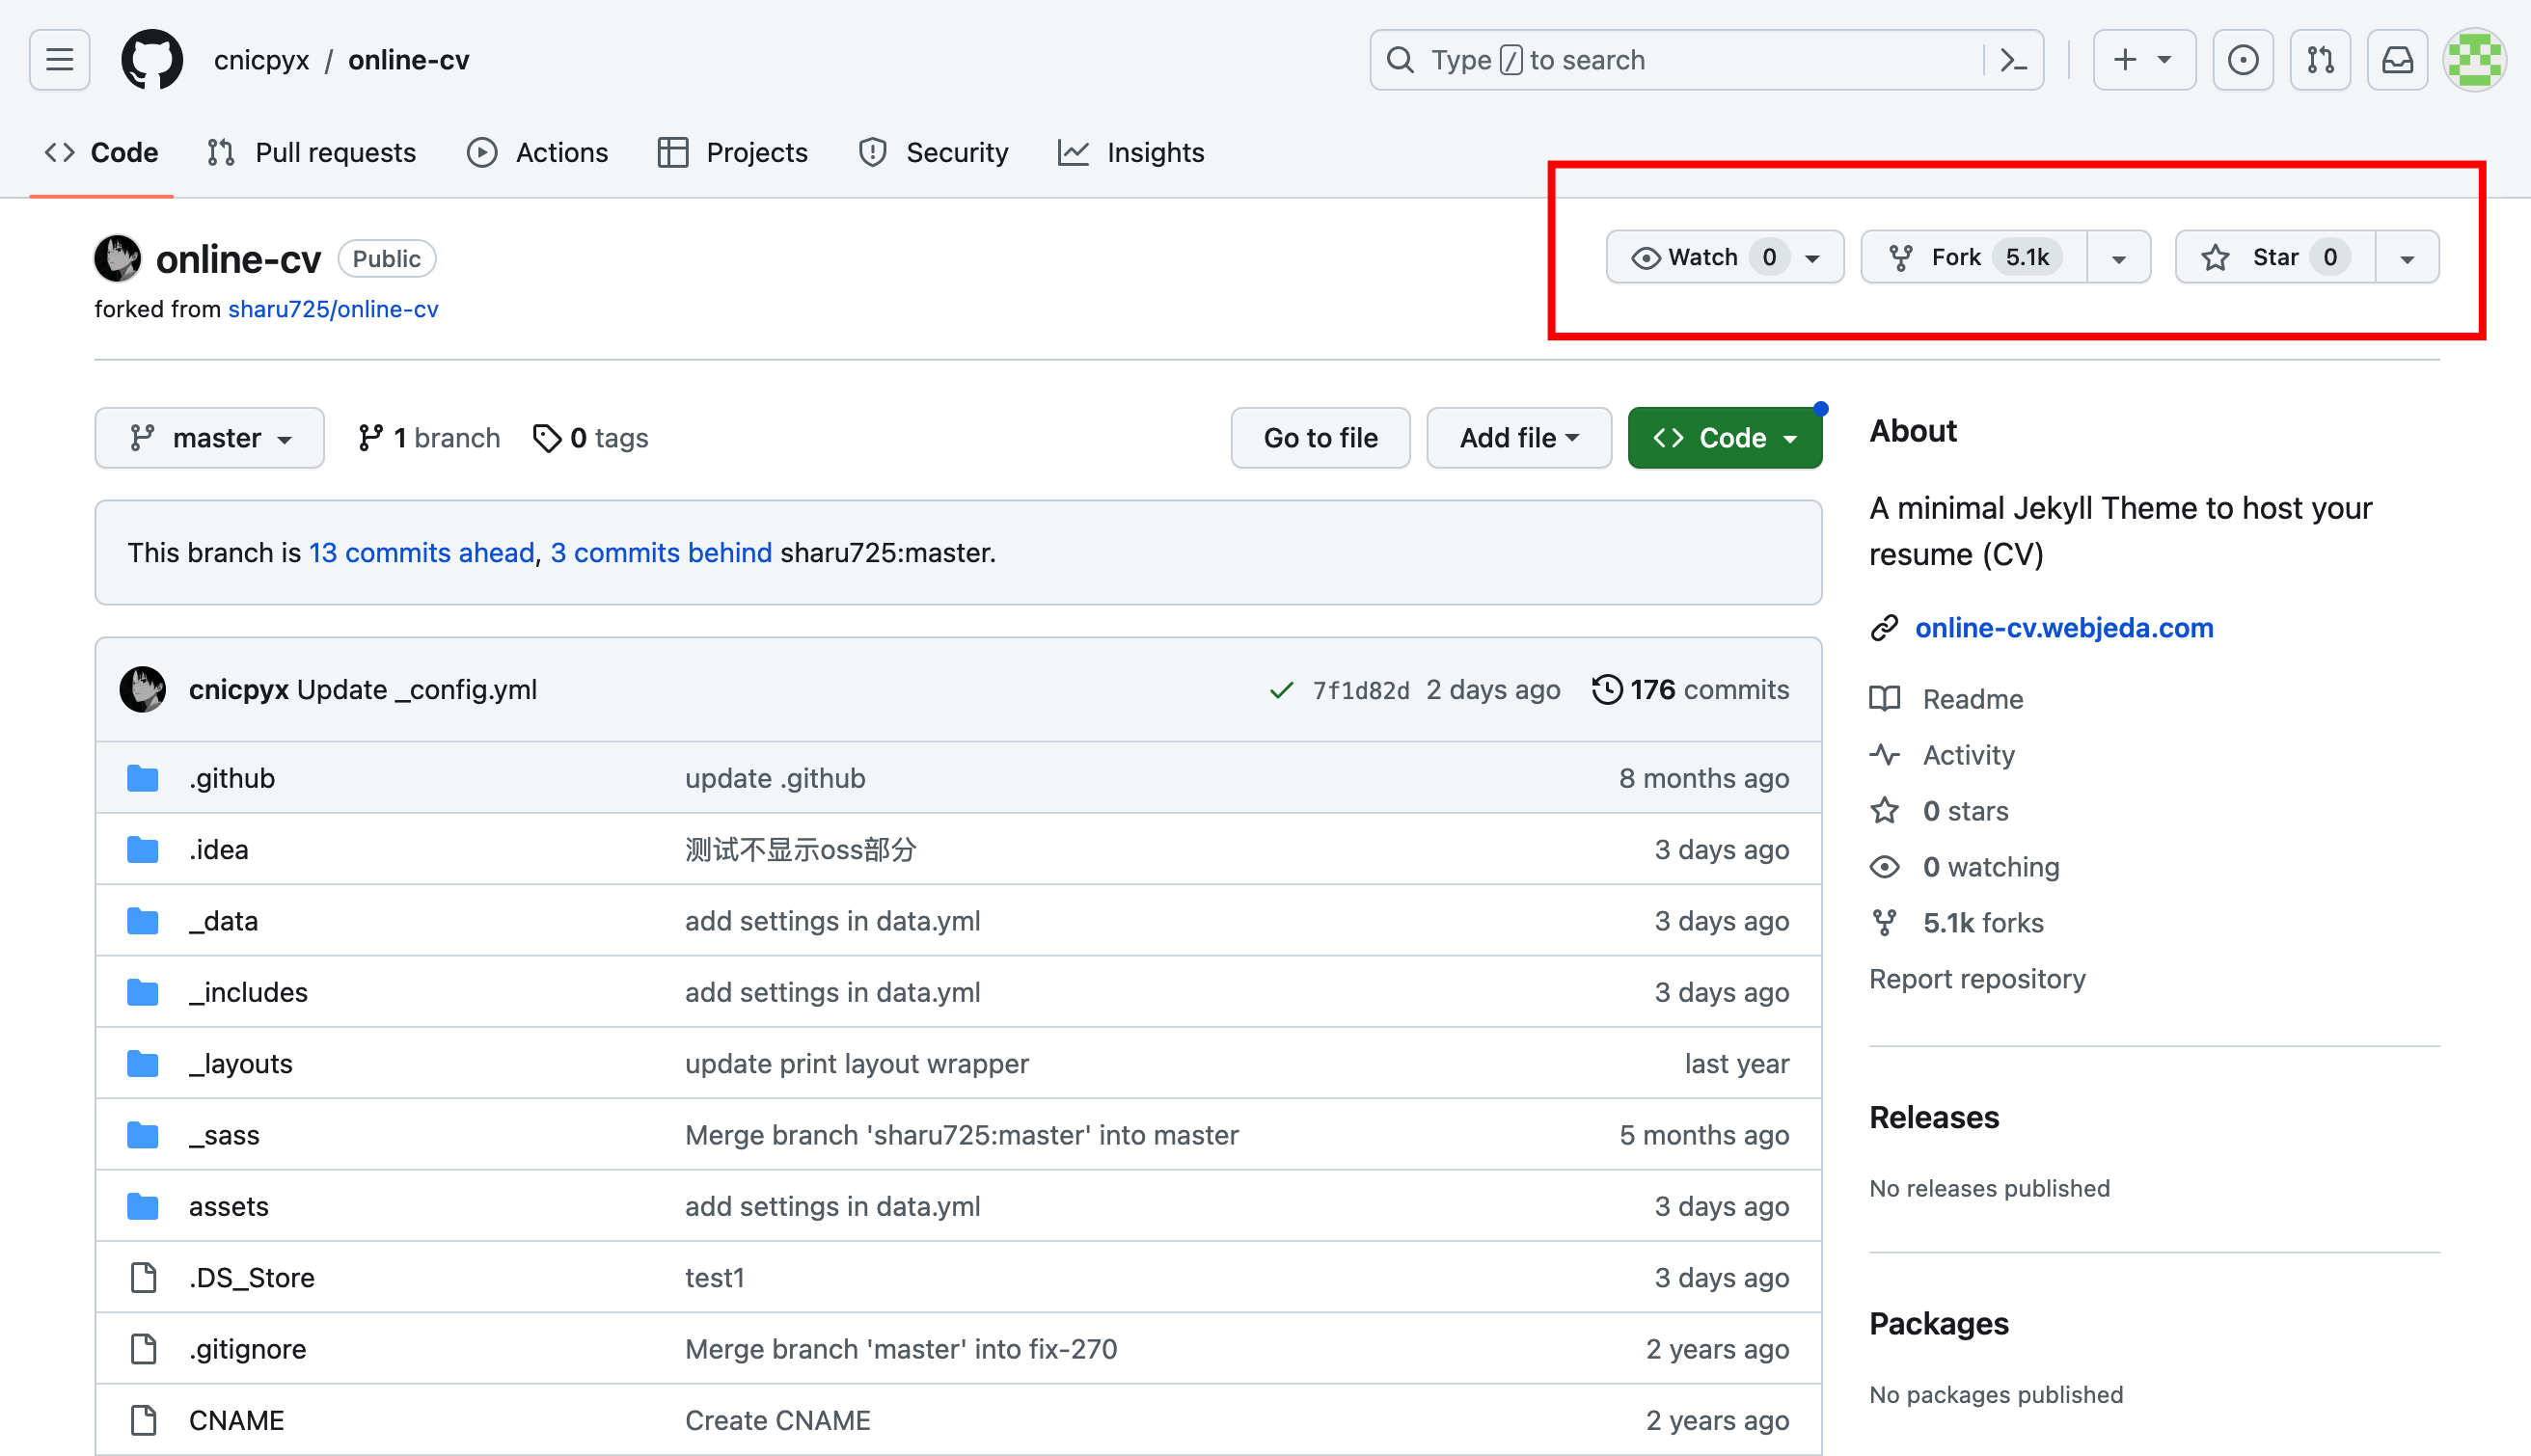Image resolution: width=2531 pixels, height=1456 pixels.
Task: View the 1 branch link
Action: point(429,438)
